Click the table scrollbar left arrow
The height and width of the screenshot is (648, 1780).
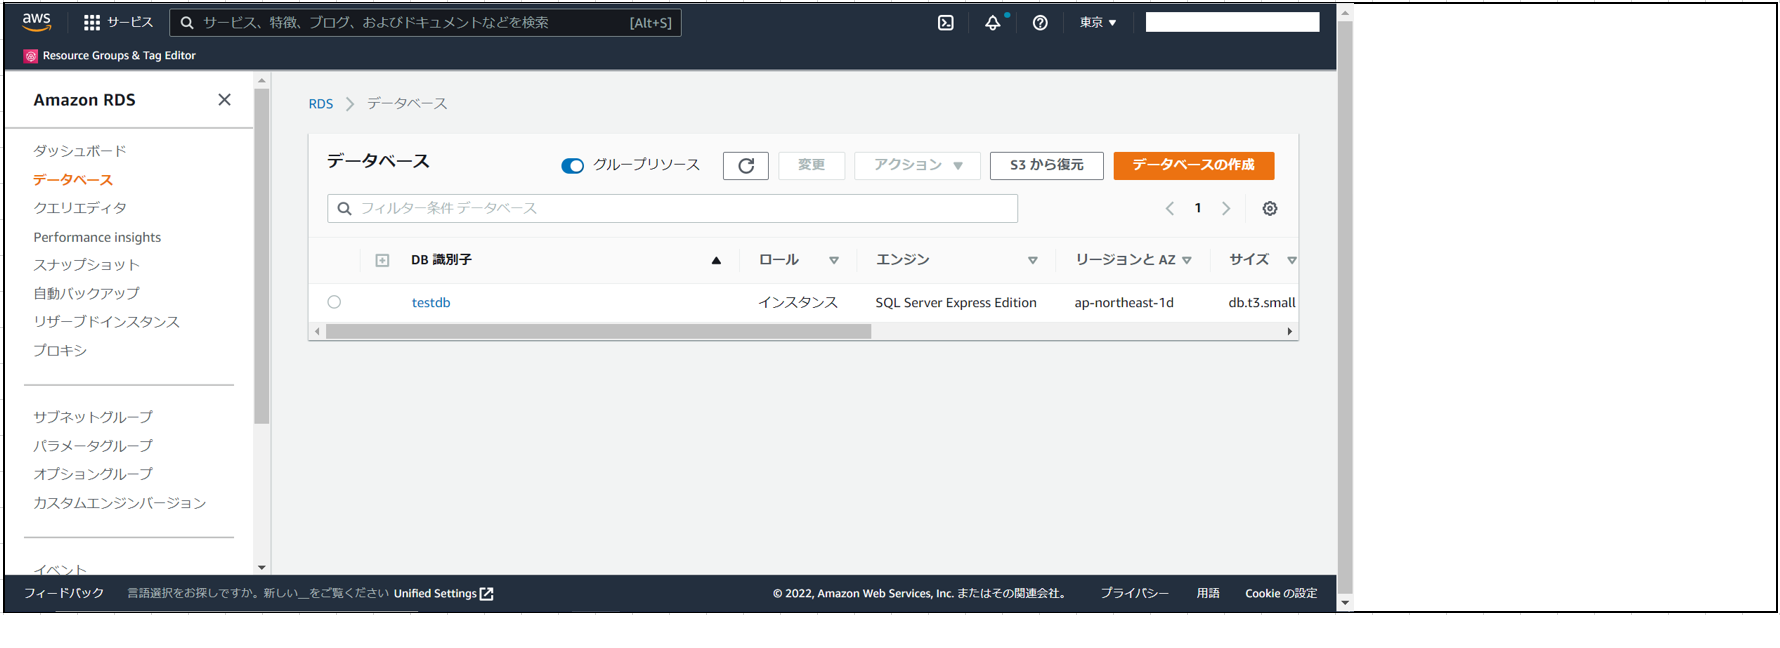[x=318, y=332]
